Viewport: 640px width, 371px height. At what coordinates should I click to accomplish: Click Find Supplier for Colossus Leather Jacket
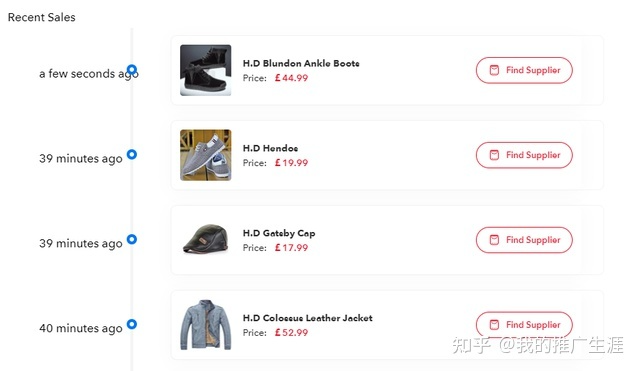[x=524, y=325]
